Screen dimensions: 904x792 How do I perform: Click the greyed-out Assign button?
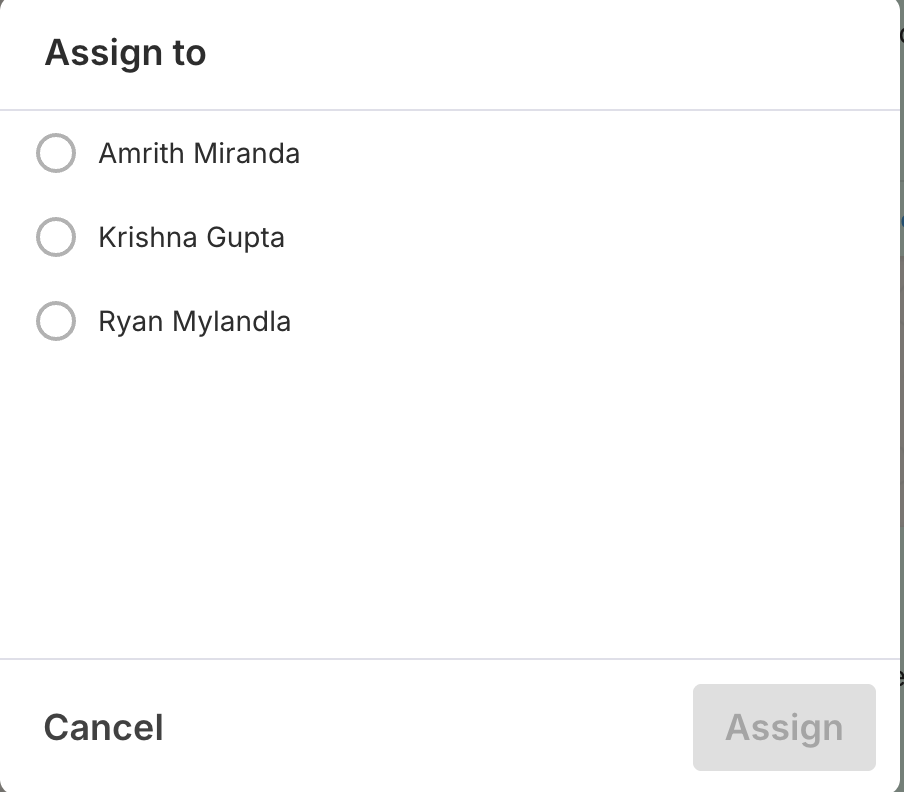pyautogui.click(x=784, y=727)
